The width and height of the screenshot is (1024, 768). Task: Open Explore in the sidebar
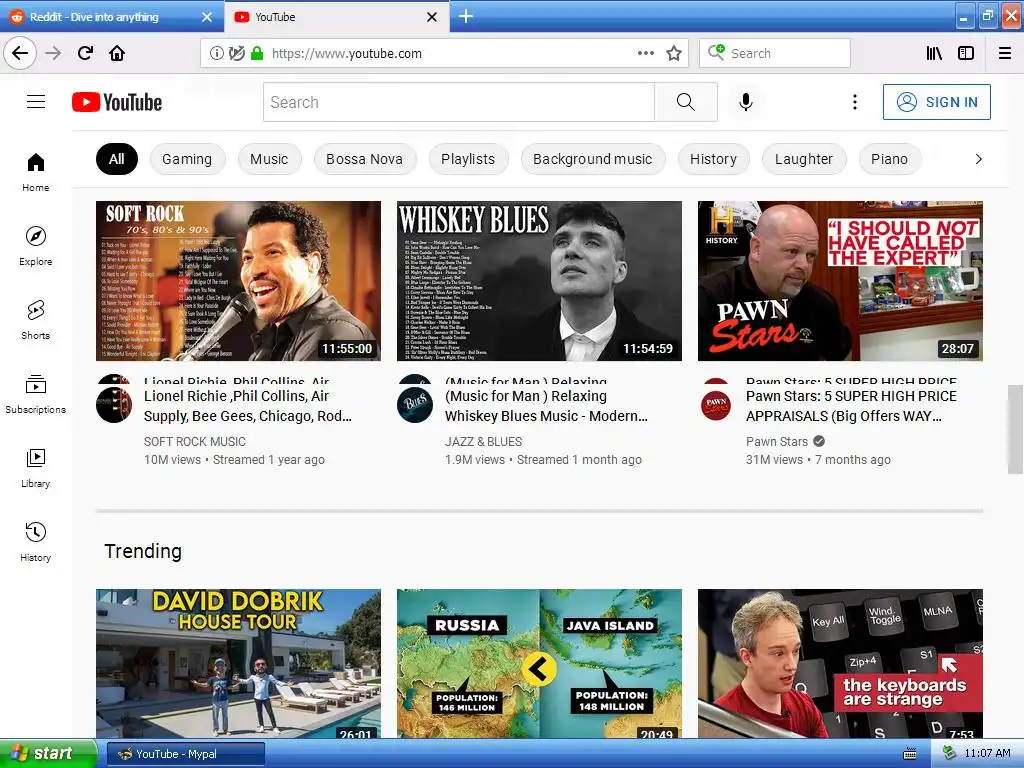pyautogui.click(x=36, y=246)
